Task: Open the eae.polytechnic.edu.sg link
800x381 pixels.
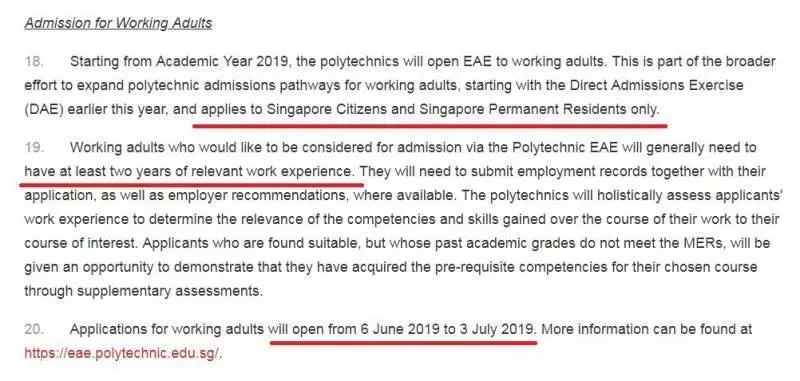Action: (x=121, y=353)
